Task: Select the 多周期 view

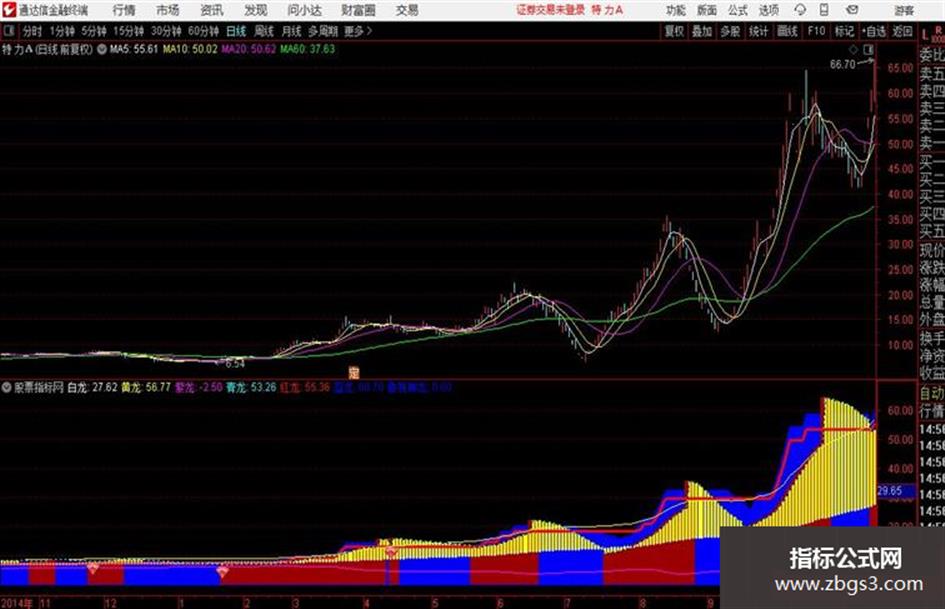Action: [x=323, y=31]
